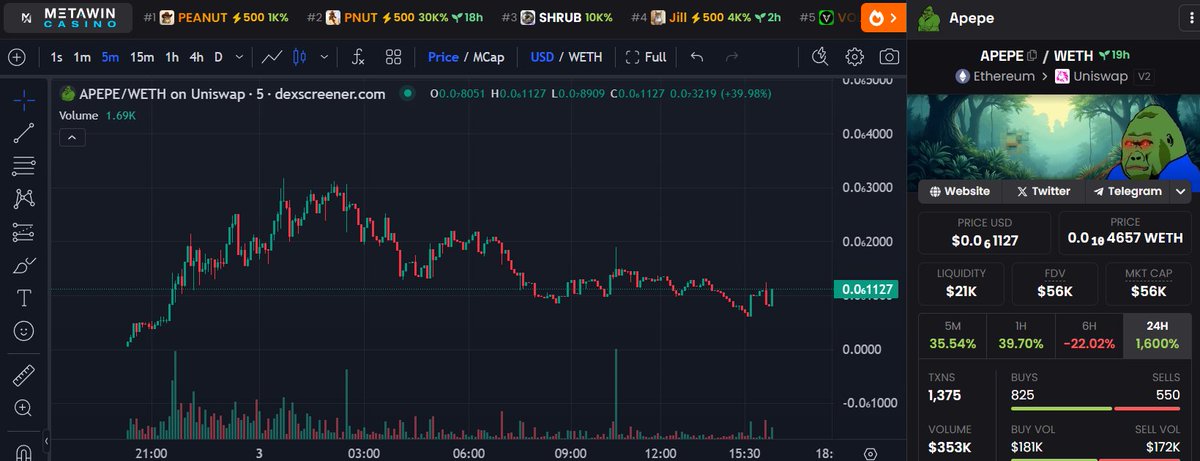This screenshot has width=1200, height=461.
Task: Expand more social links chevron
Action: 1181,191
